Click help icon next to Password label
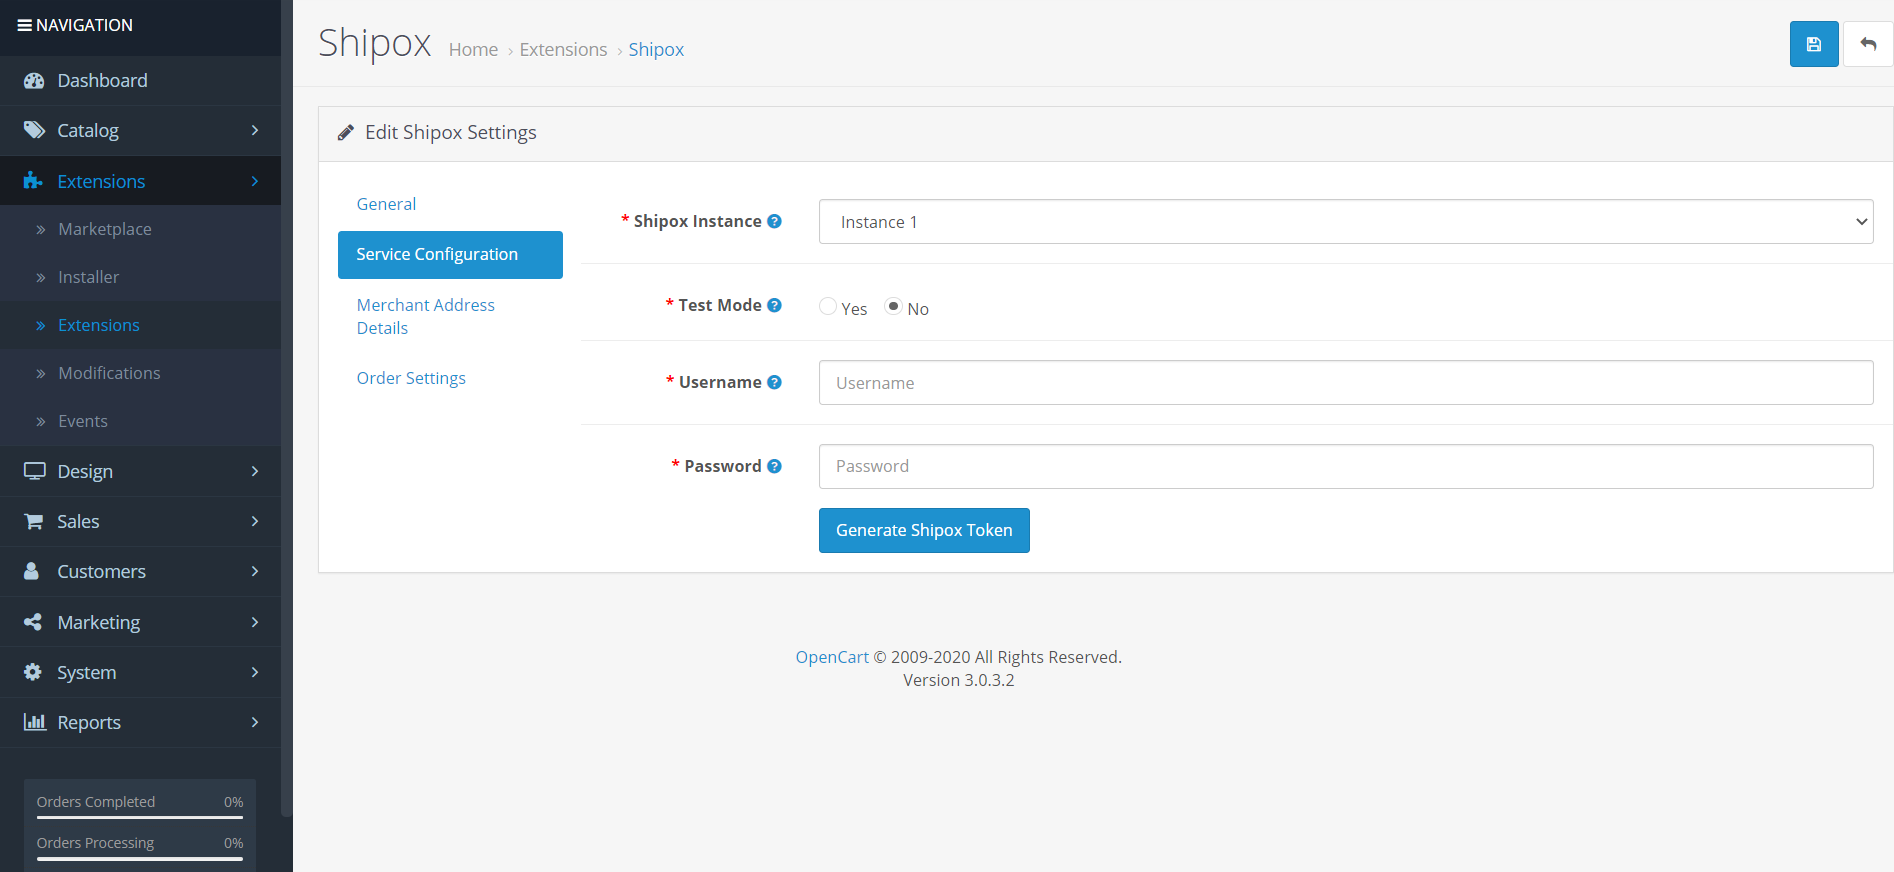 click(x=774, y=466)
